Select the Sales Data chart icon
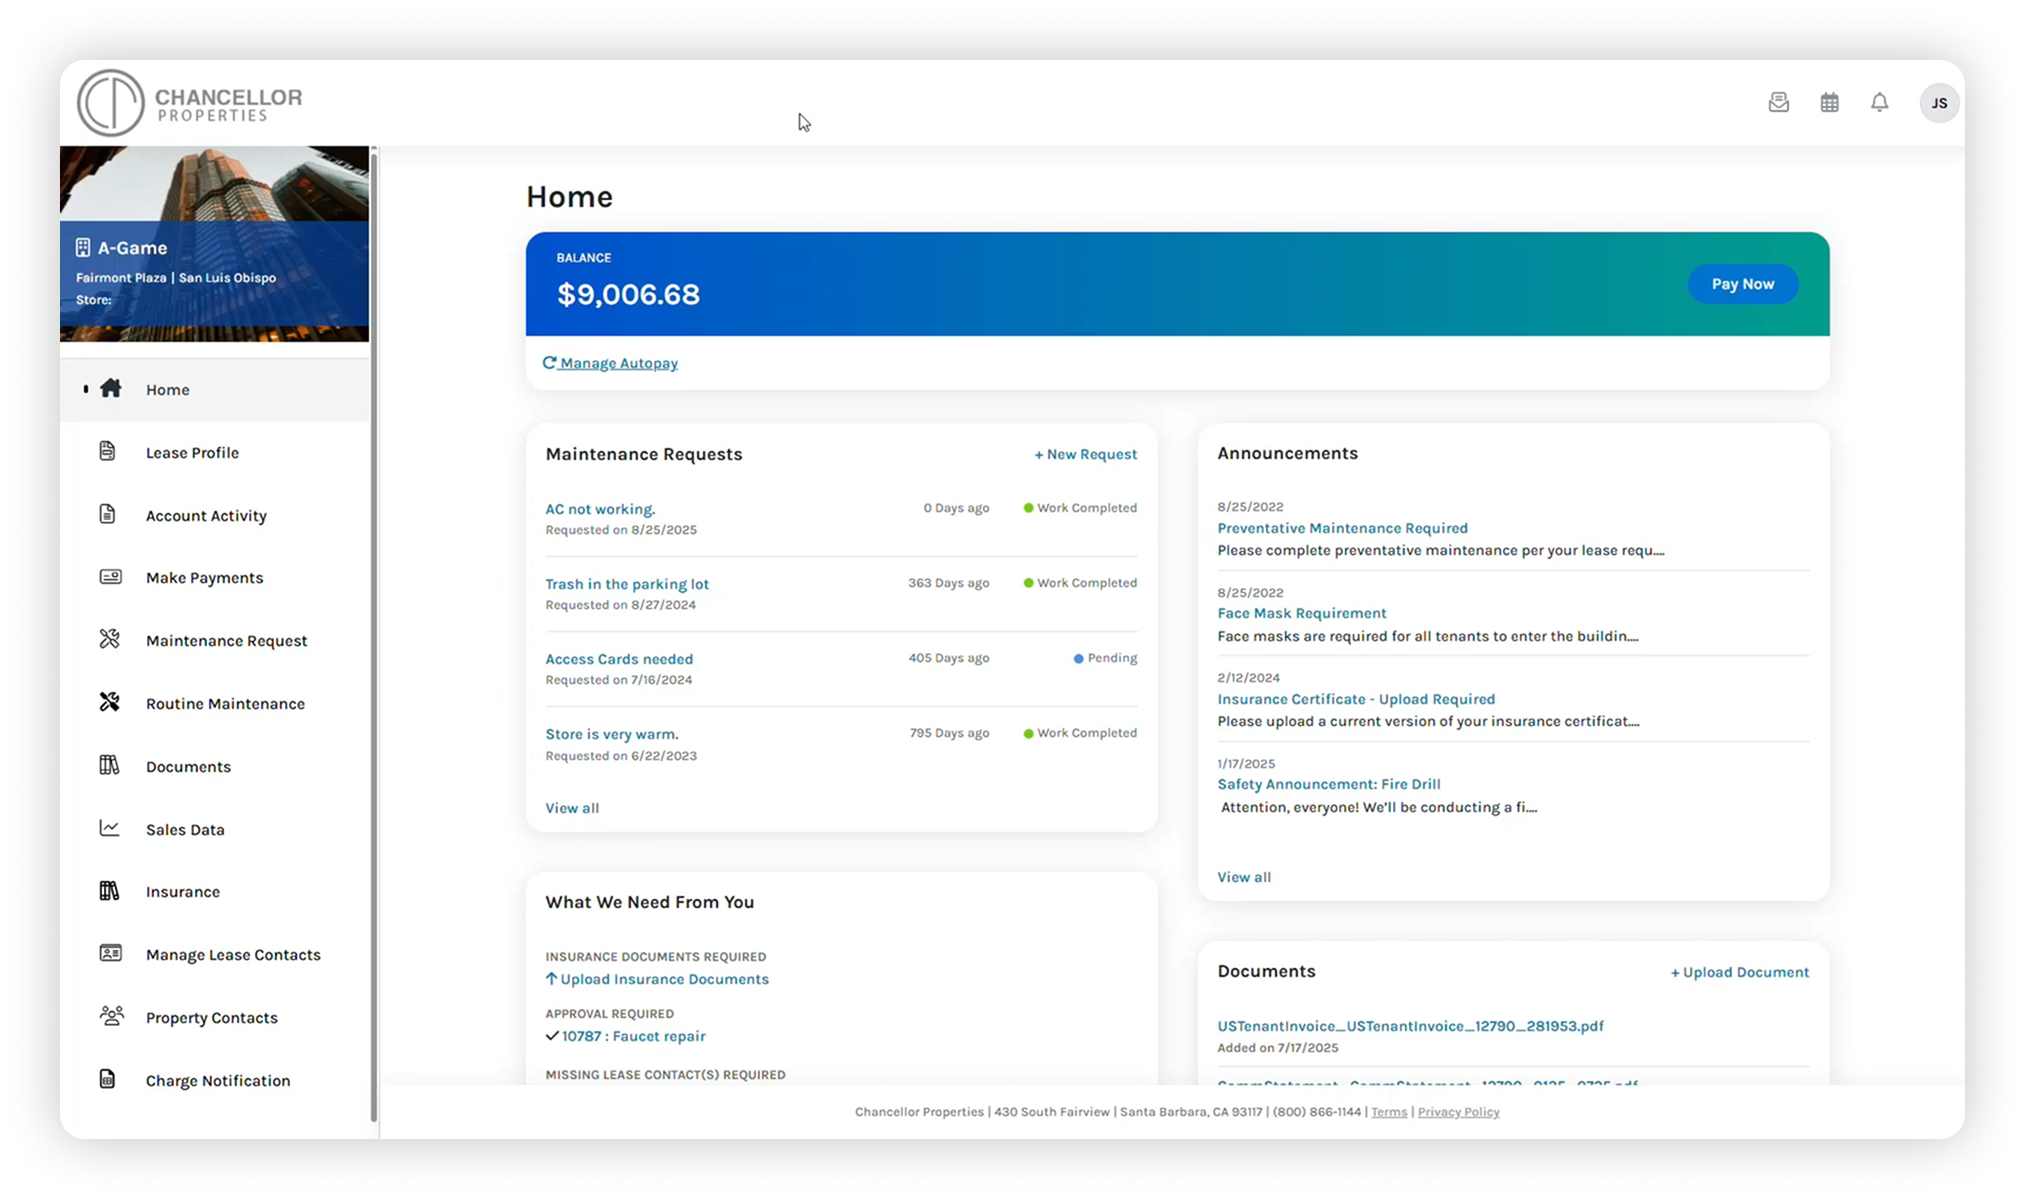2025x1199 pixels. point(110,828)
